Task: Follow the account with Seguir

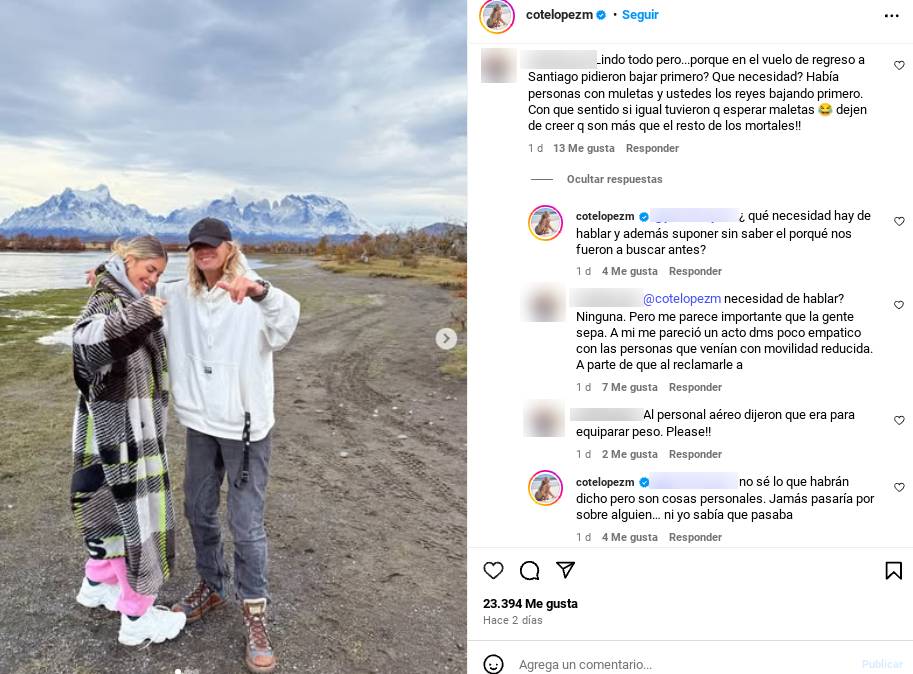Action: [640, 15]
